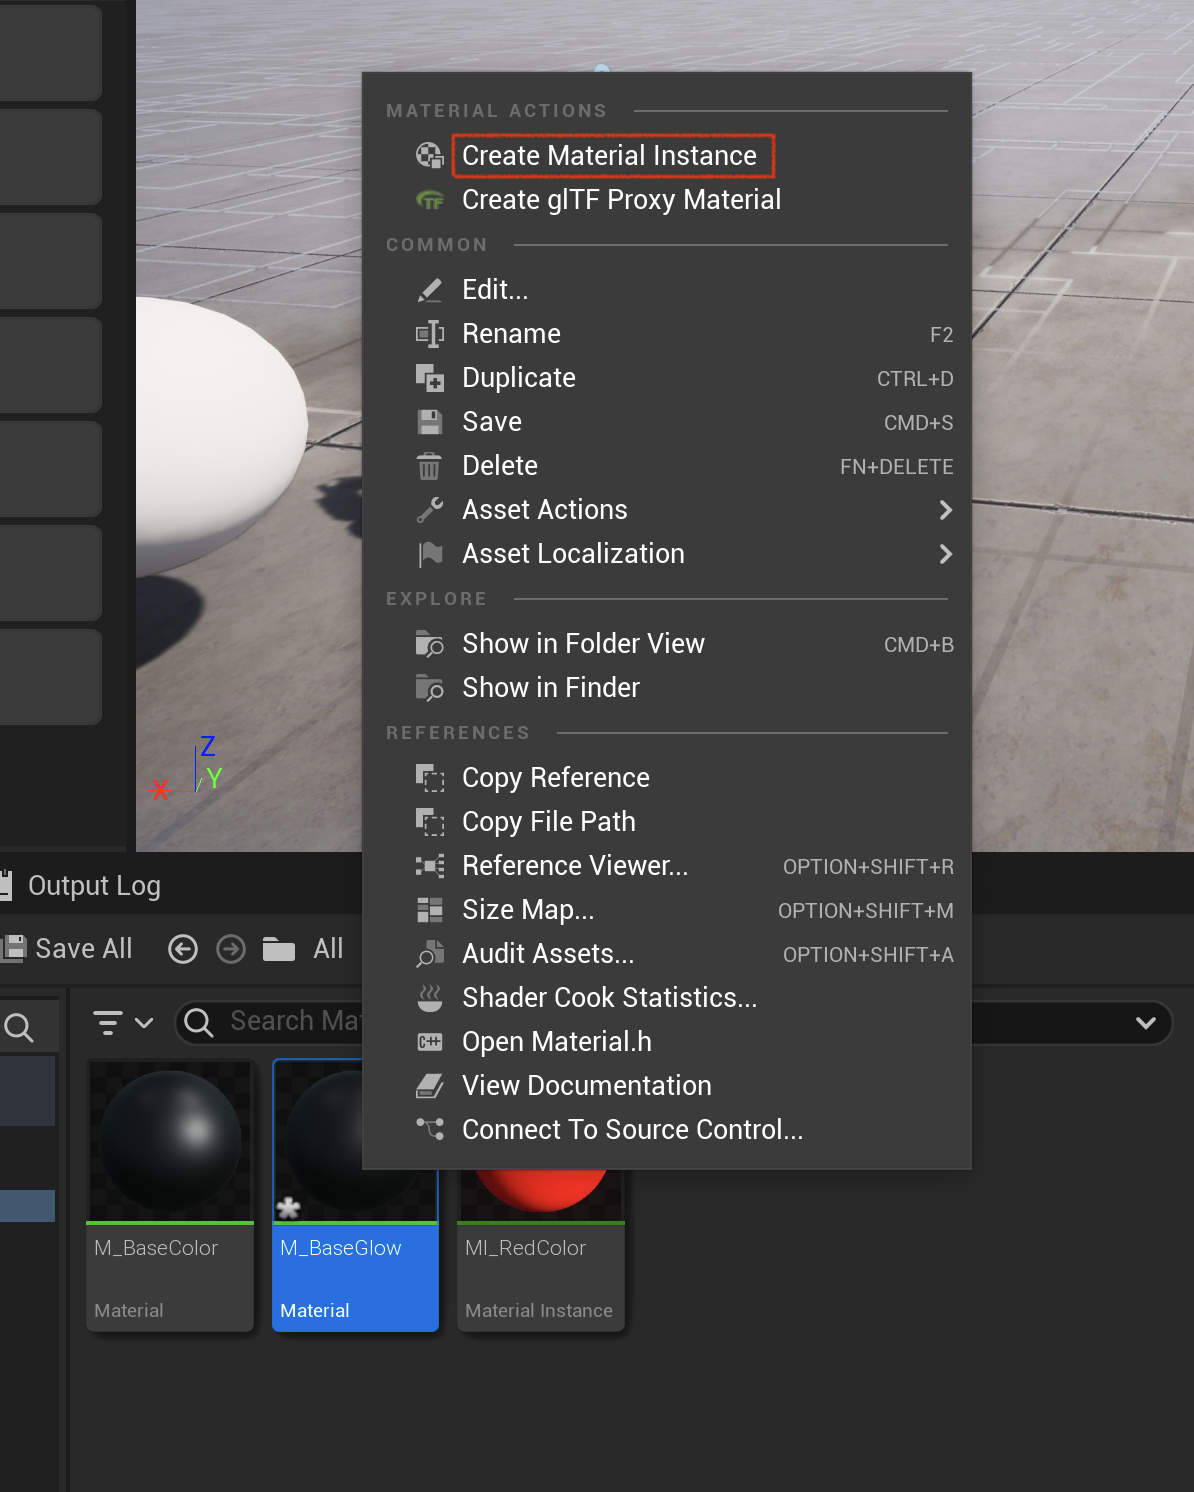
Task: Click the glTF Proxy Material icon
Action: 429,200
